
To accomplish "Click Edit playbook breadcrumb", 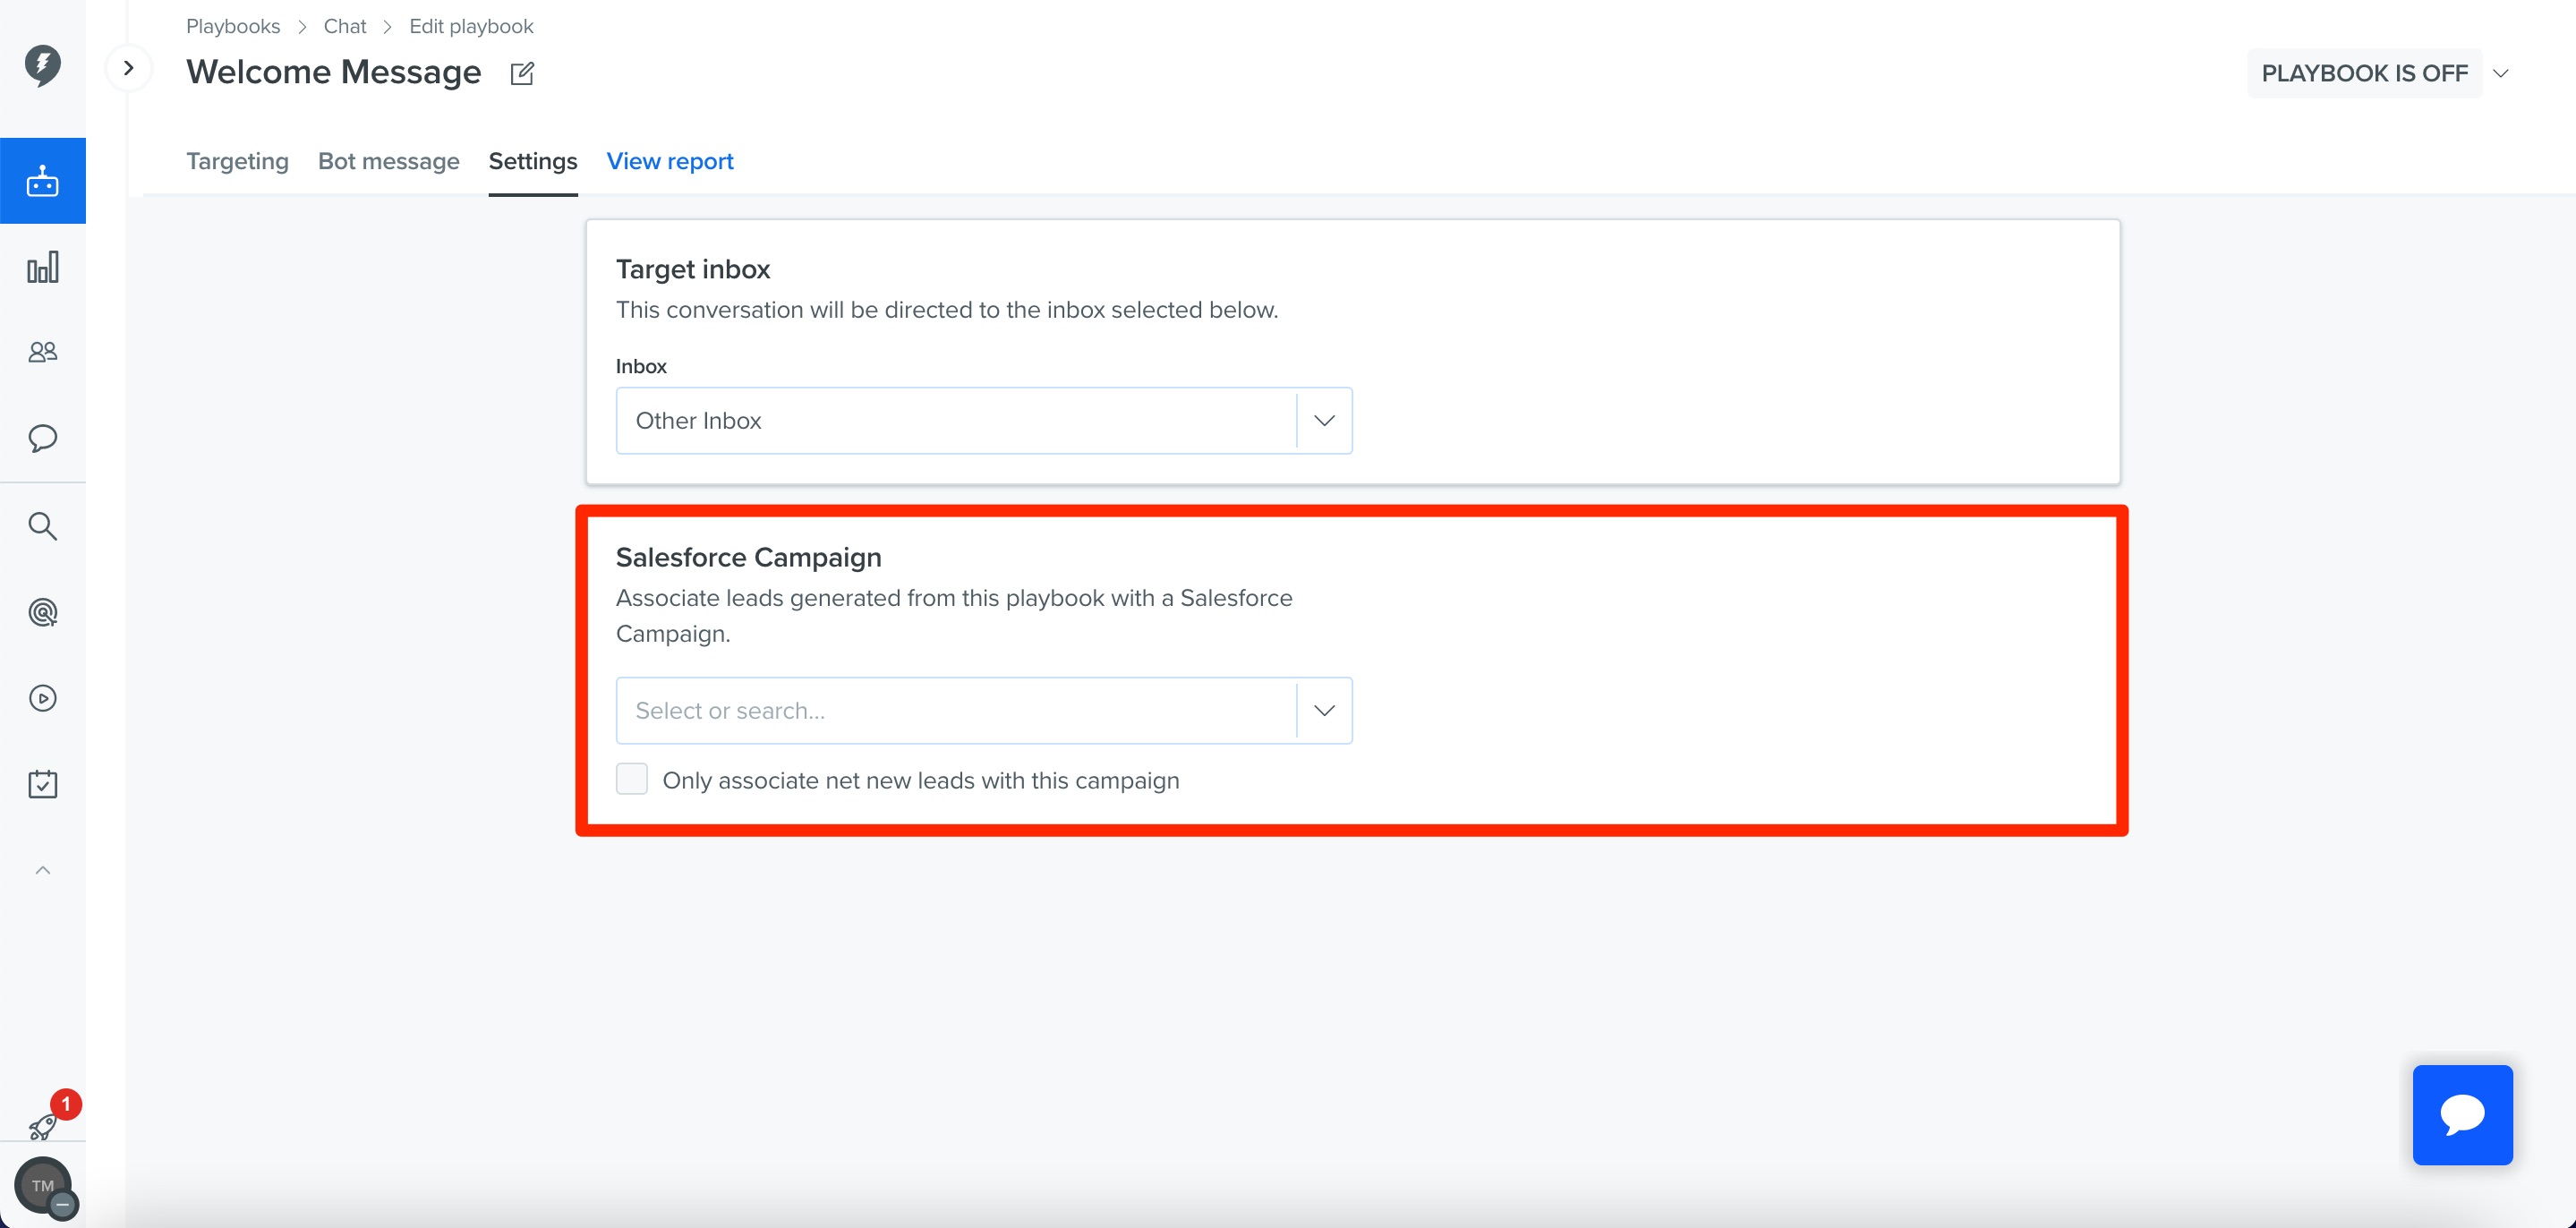I will click(x=471, y=26).
